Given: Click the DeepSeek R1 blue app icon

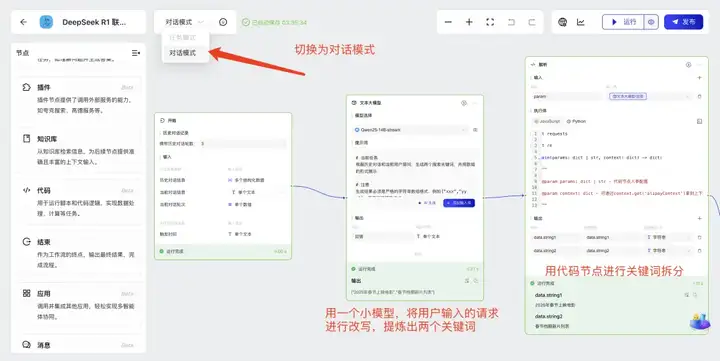Looking at the screenshot, I should point(46,22).
